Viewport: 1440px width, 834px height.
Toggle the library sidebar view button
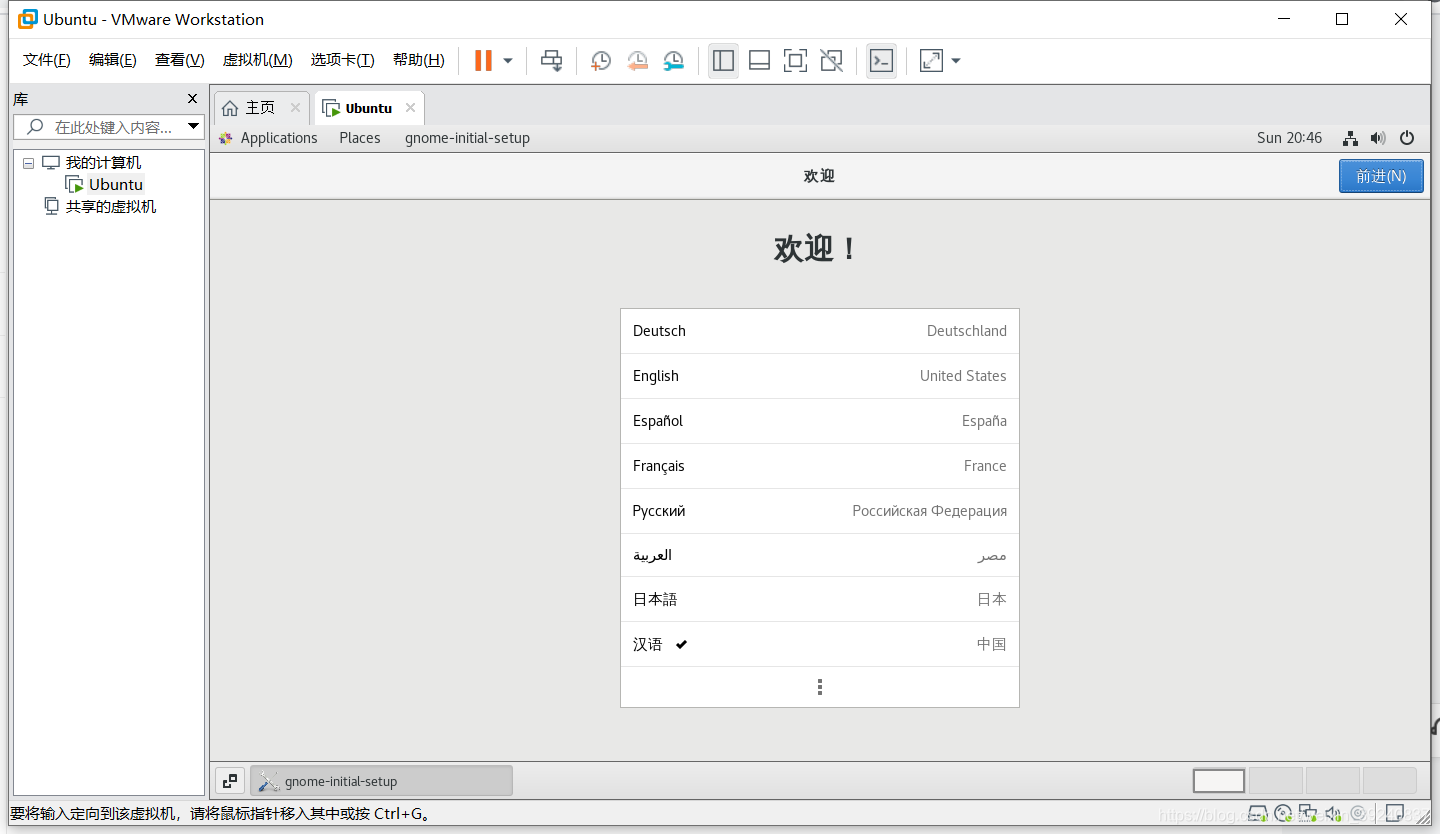723,61
